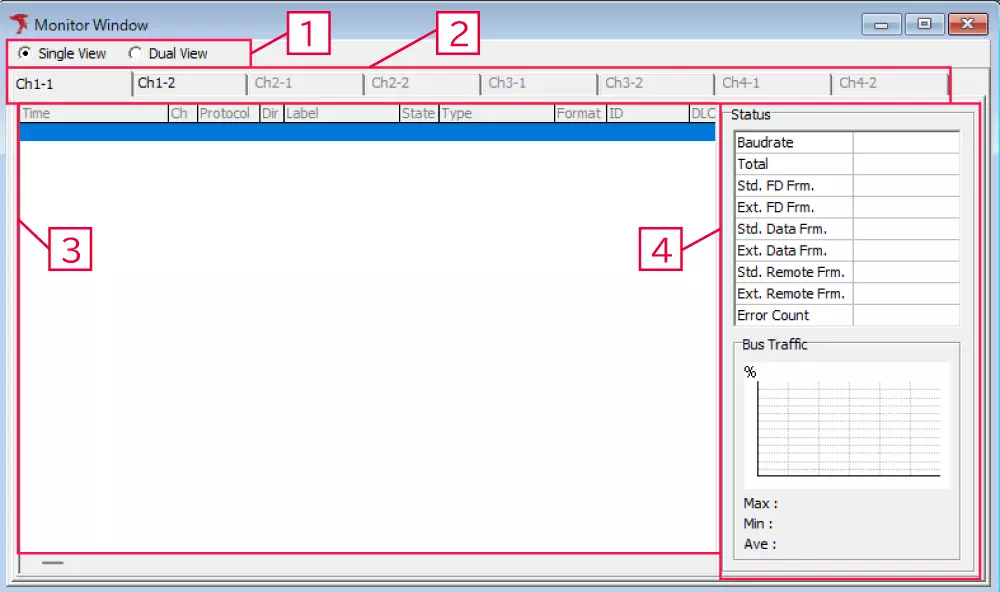Click the Baudrate value cell
This screenshot has width=1000, height=592.
(x=906, y=143)
